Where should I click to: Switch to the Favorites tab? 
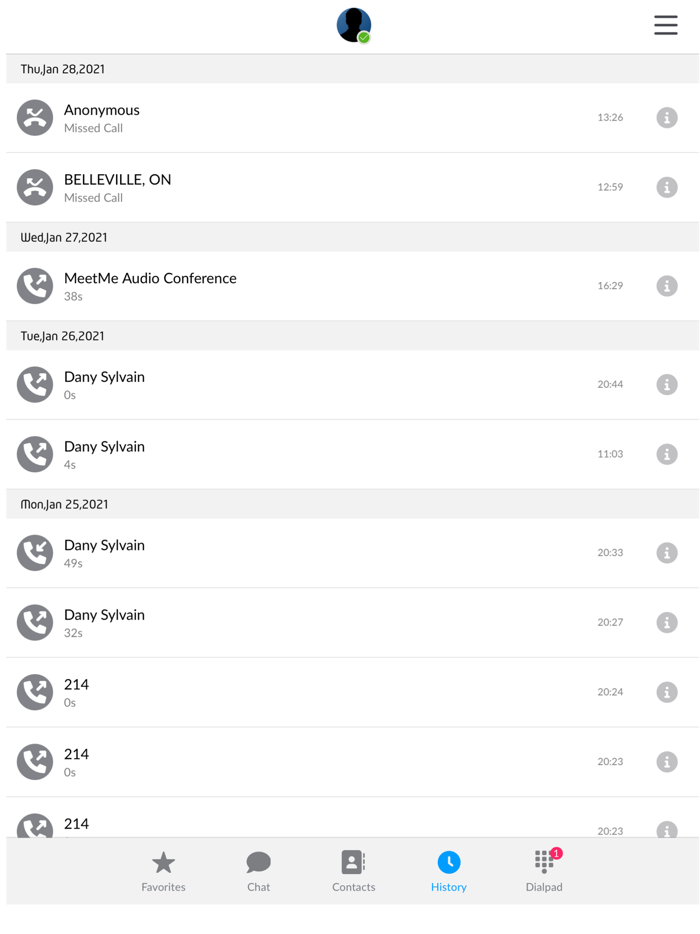point(163,871)
